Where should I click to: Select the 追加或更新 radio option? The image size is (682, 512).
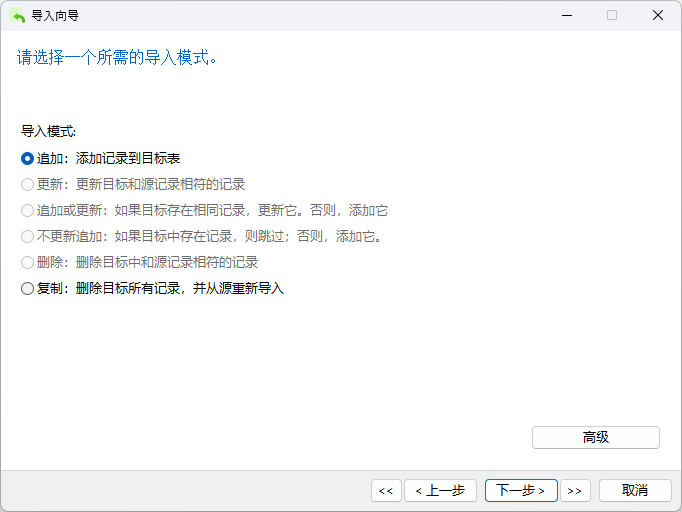(x=28, y=210)
